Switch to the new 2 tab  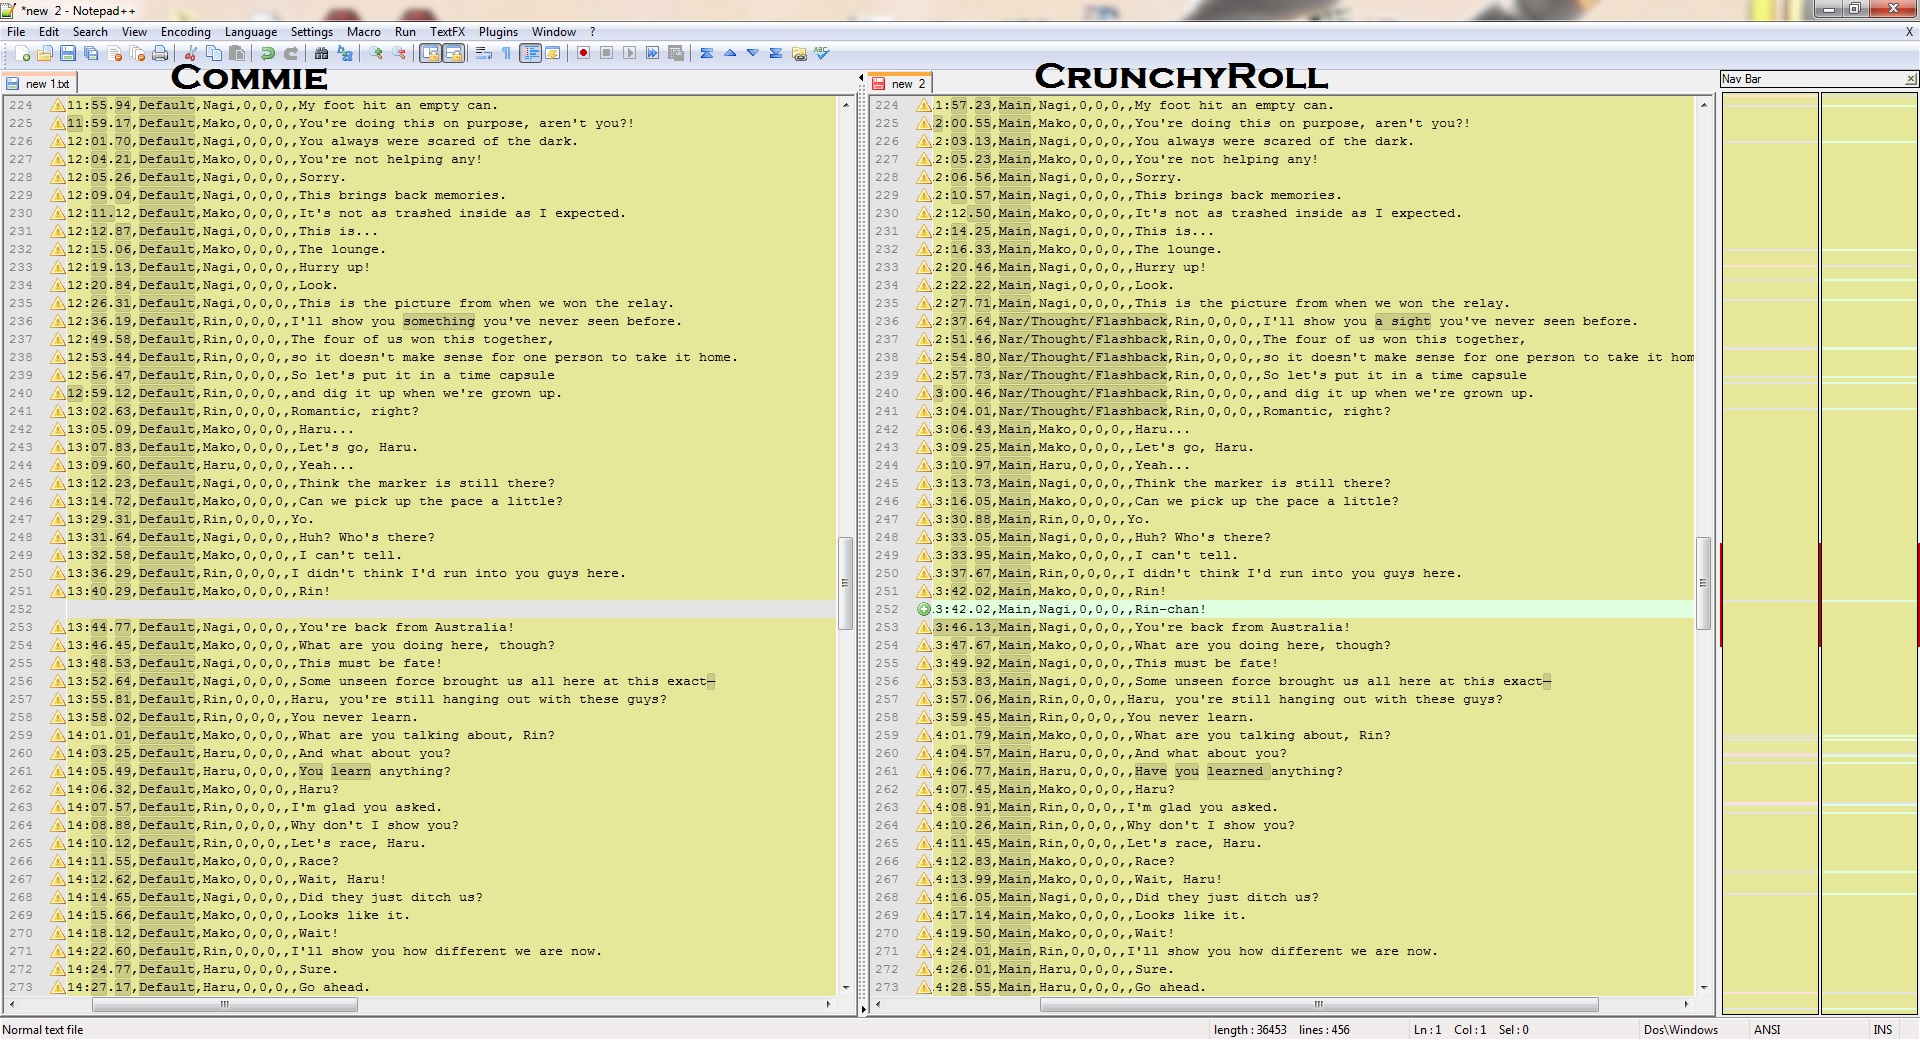click(899, 84)
